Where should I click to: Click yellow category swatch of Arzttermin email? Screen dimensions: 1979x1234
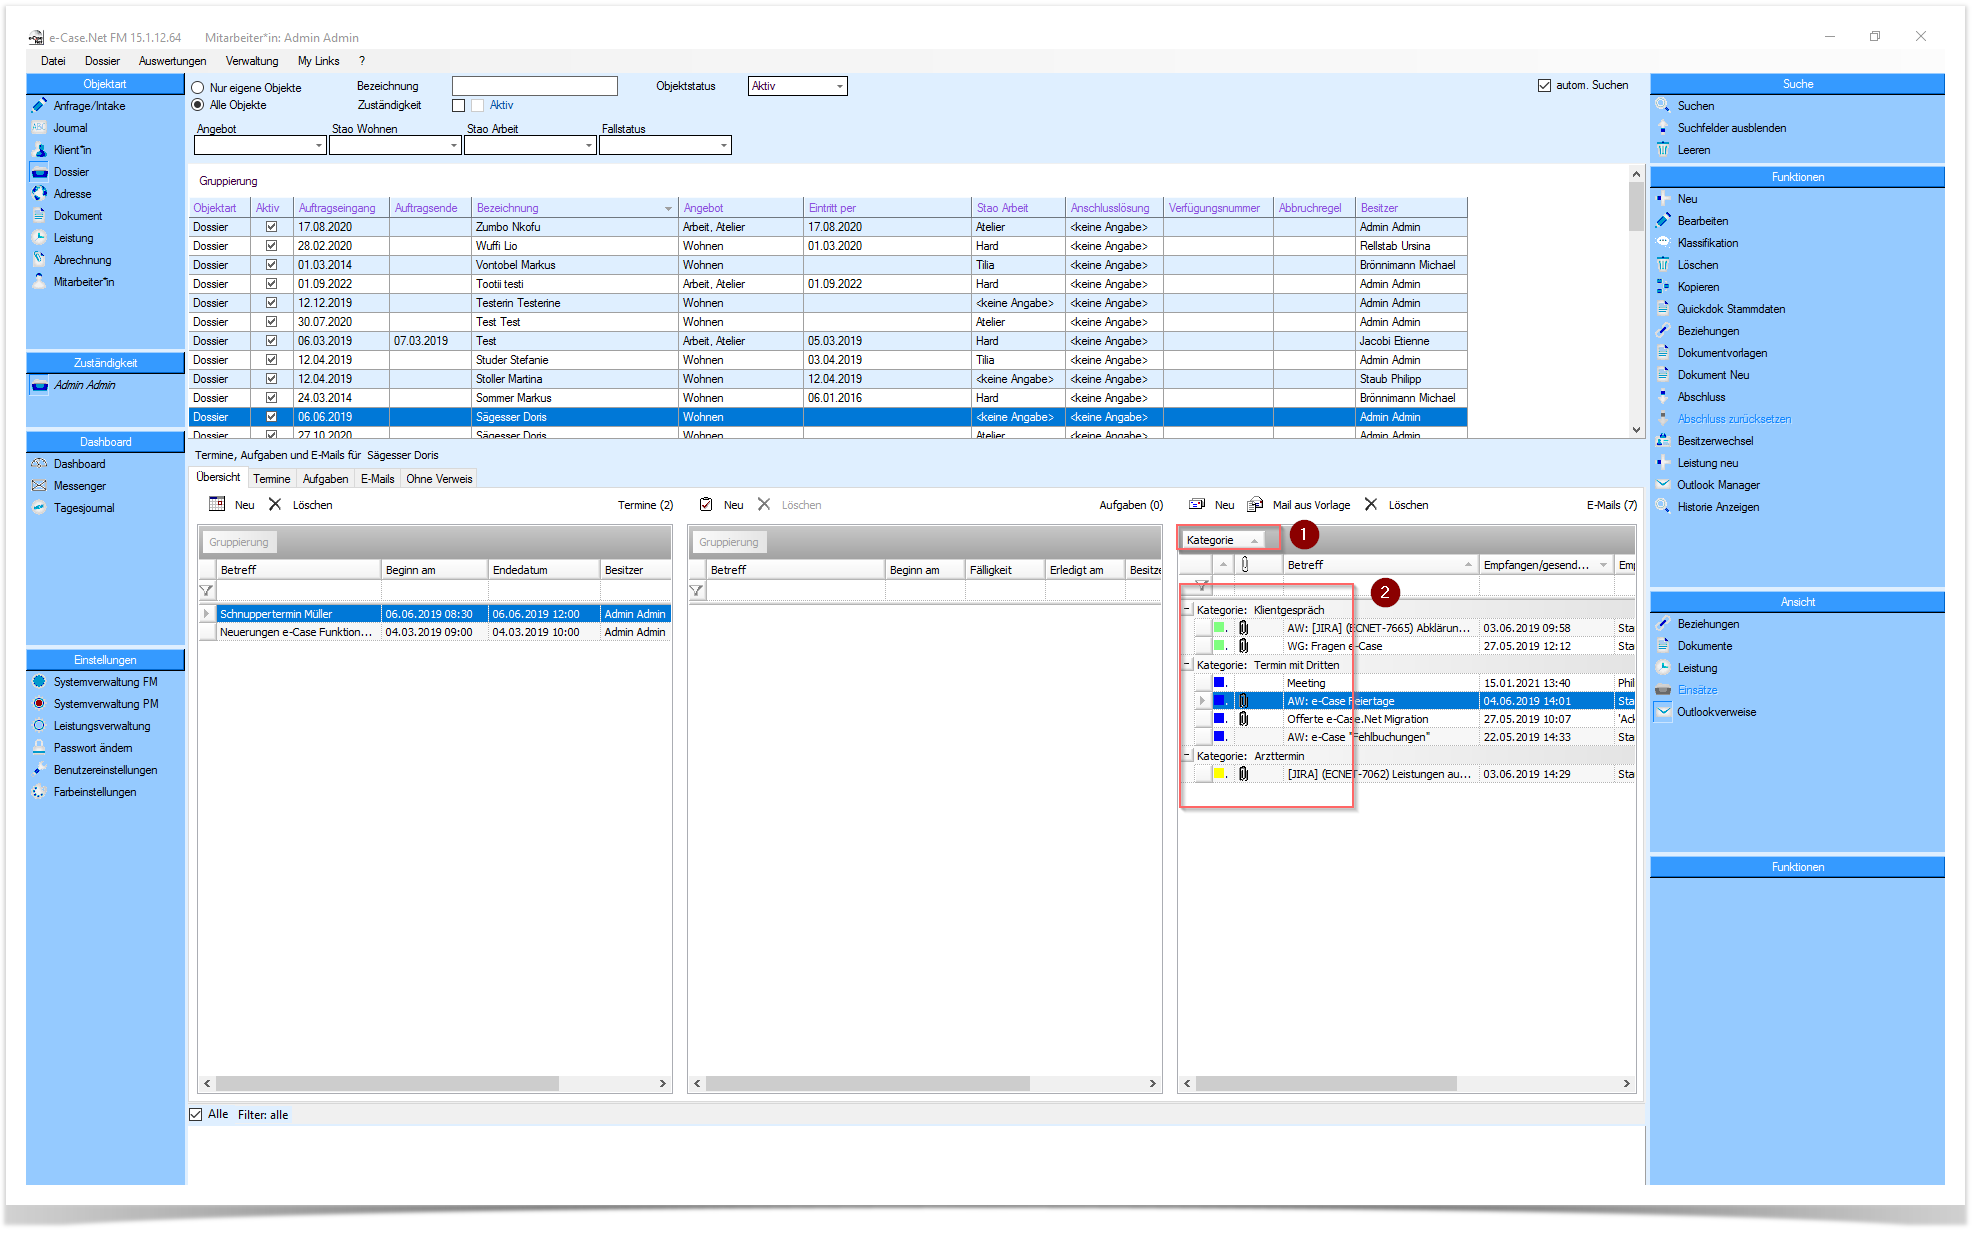pyautogui.click(x=1219, y=773)
